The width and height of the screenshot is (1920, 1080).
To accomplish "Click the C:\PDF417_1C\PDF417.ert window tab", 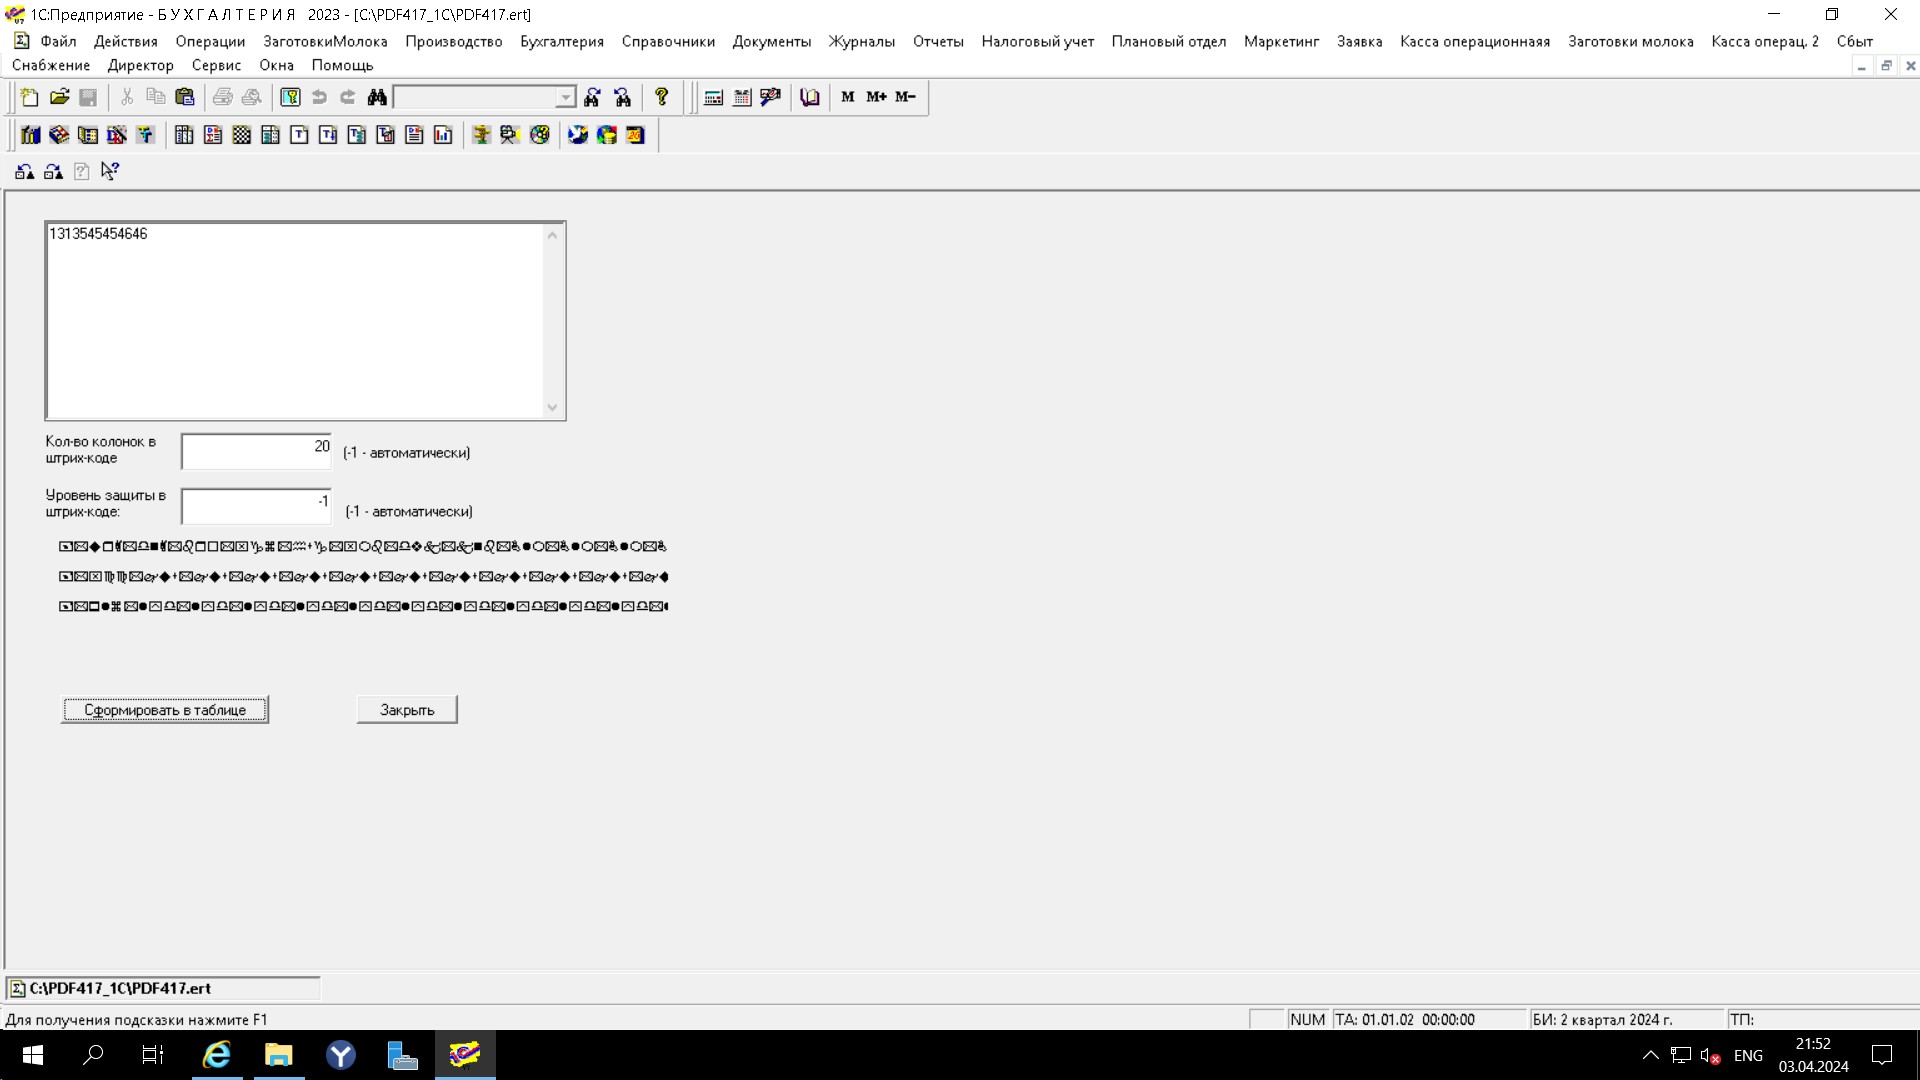I will (163, 988).
